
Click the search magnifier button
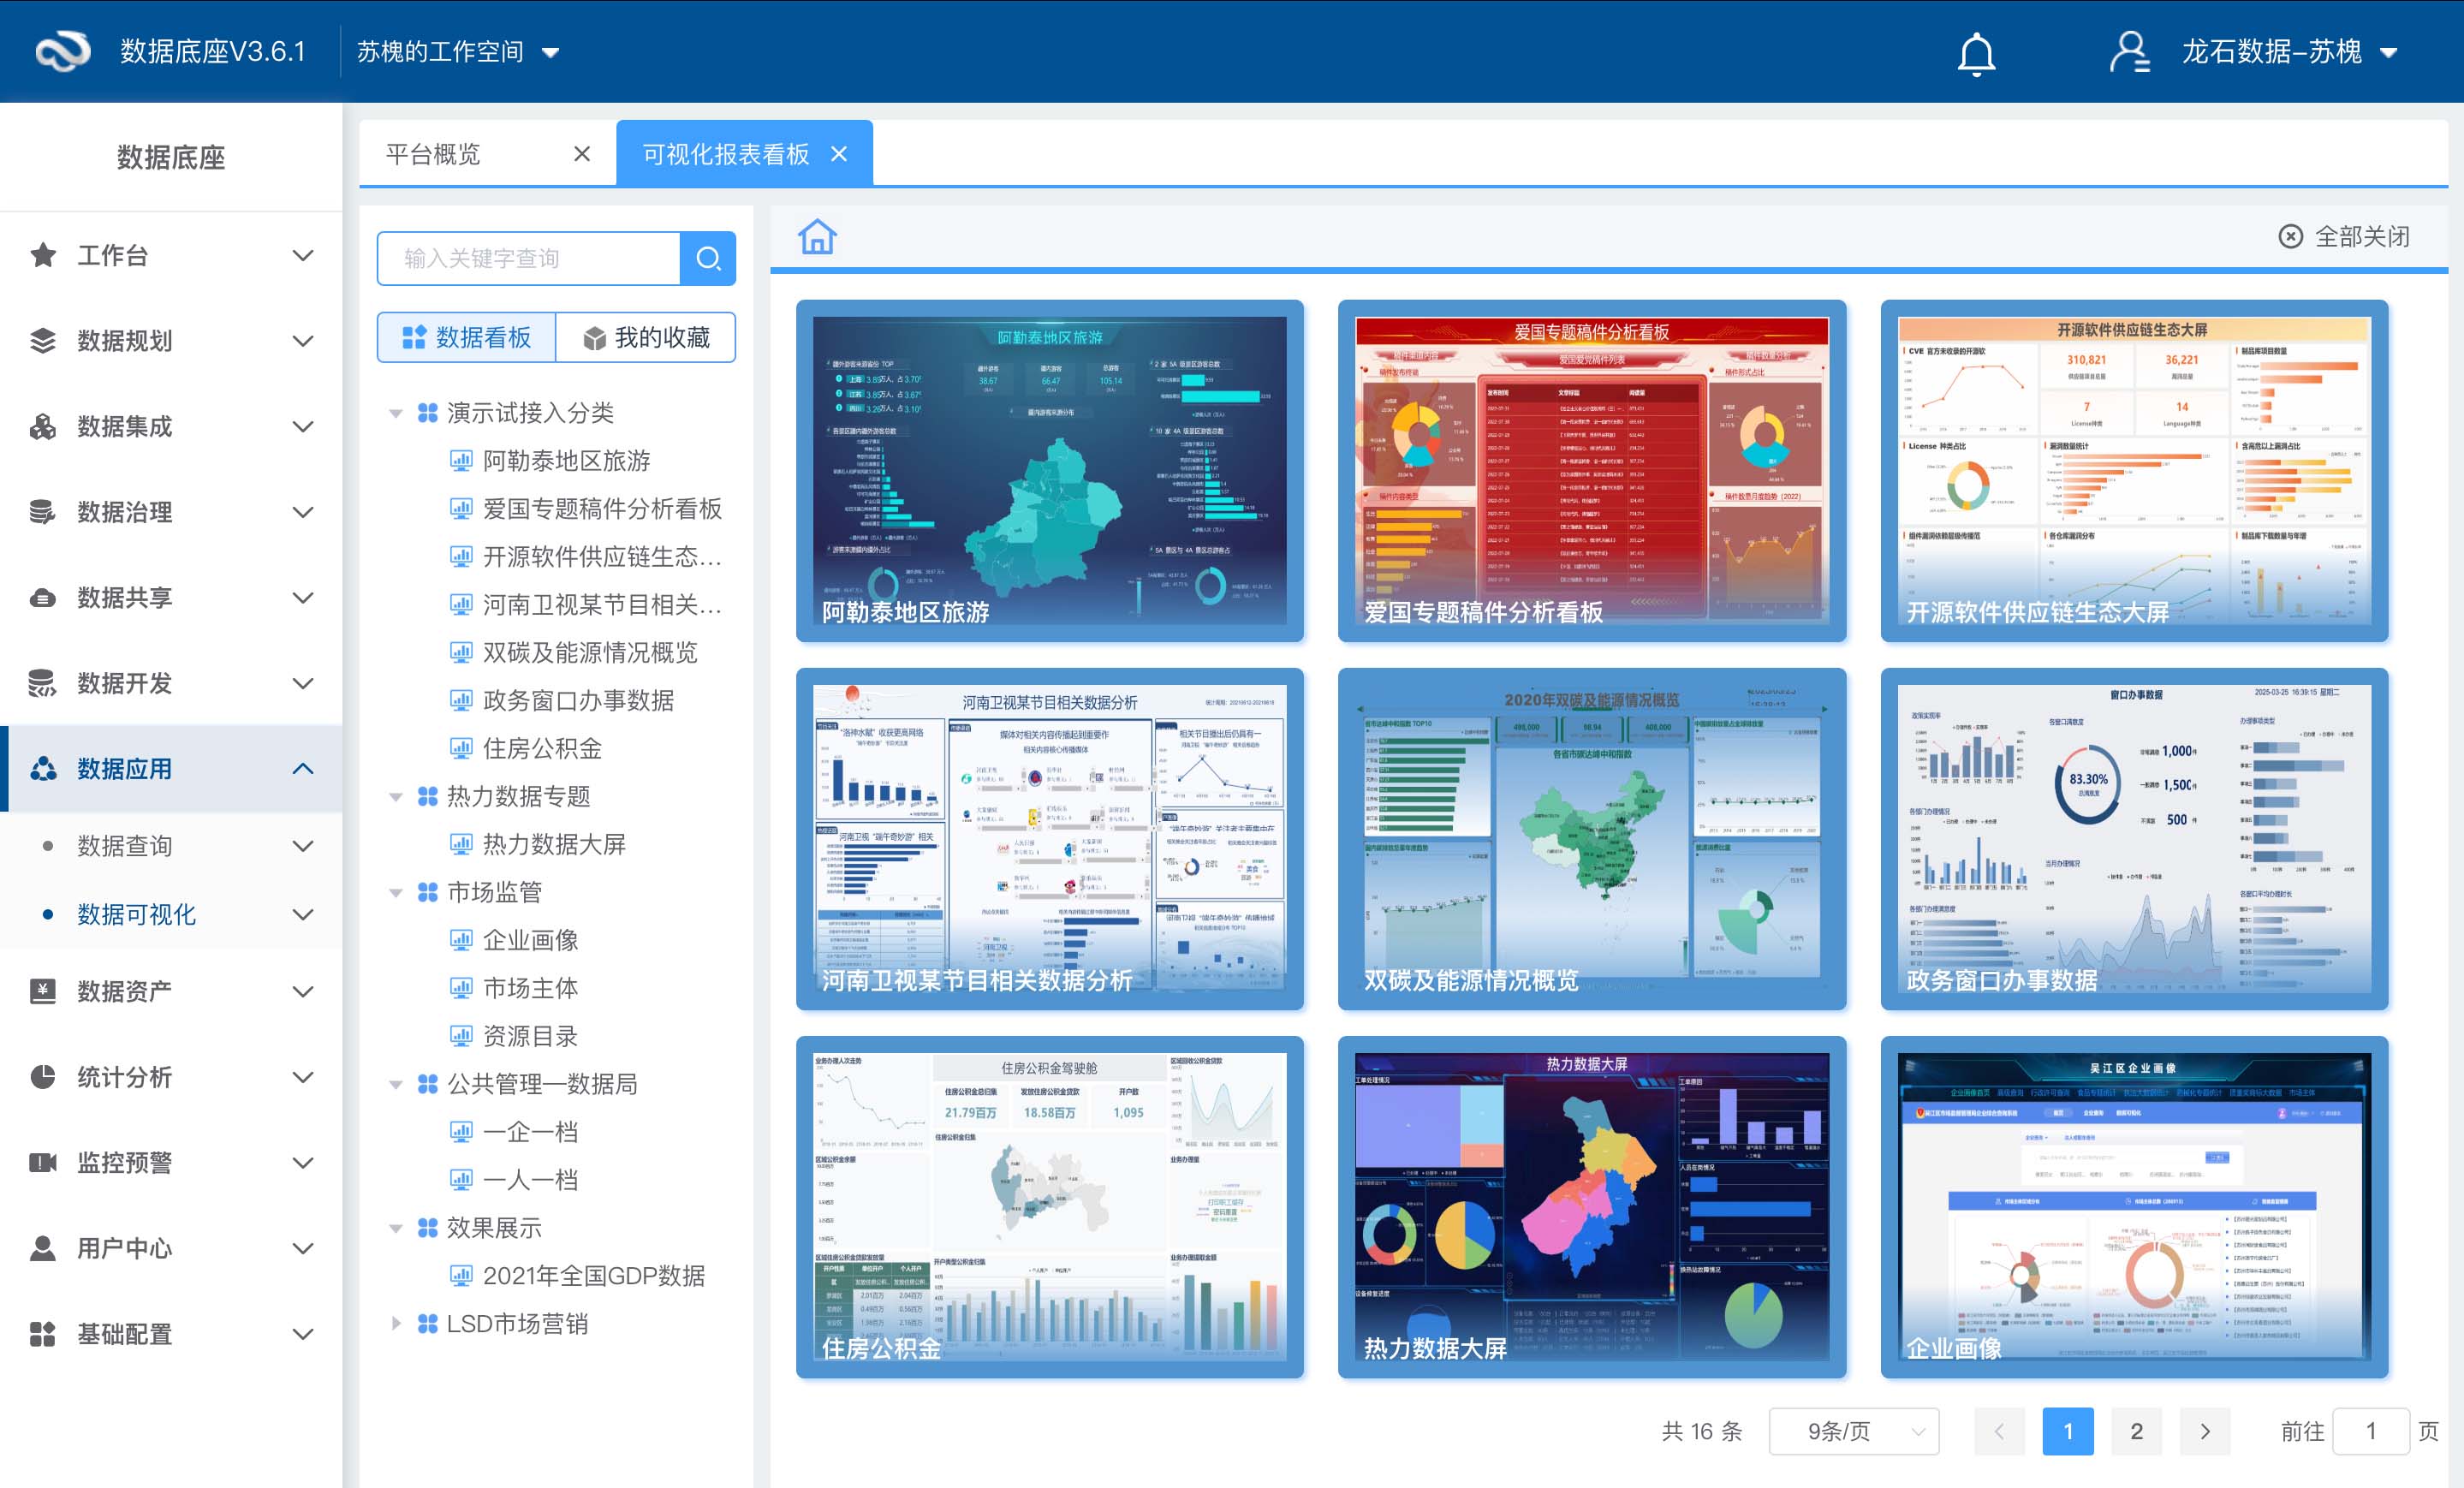(x=708, y=259)
